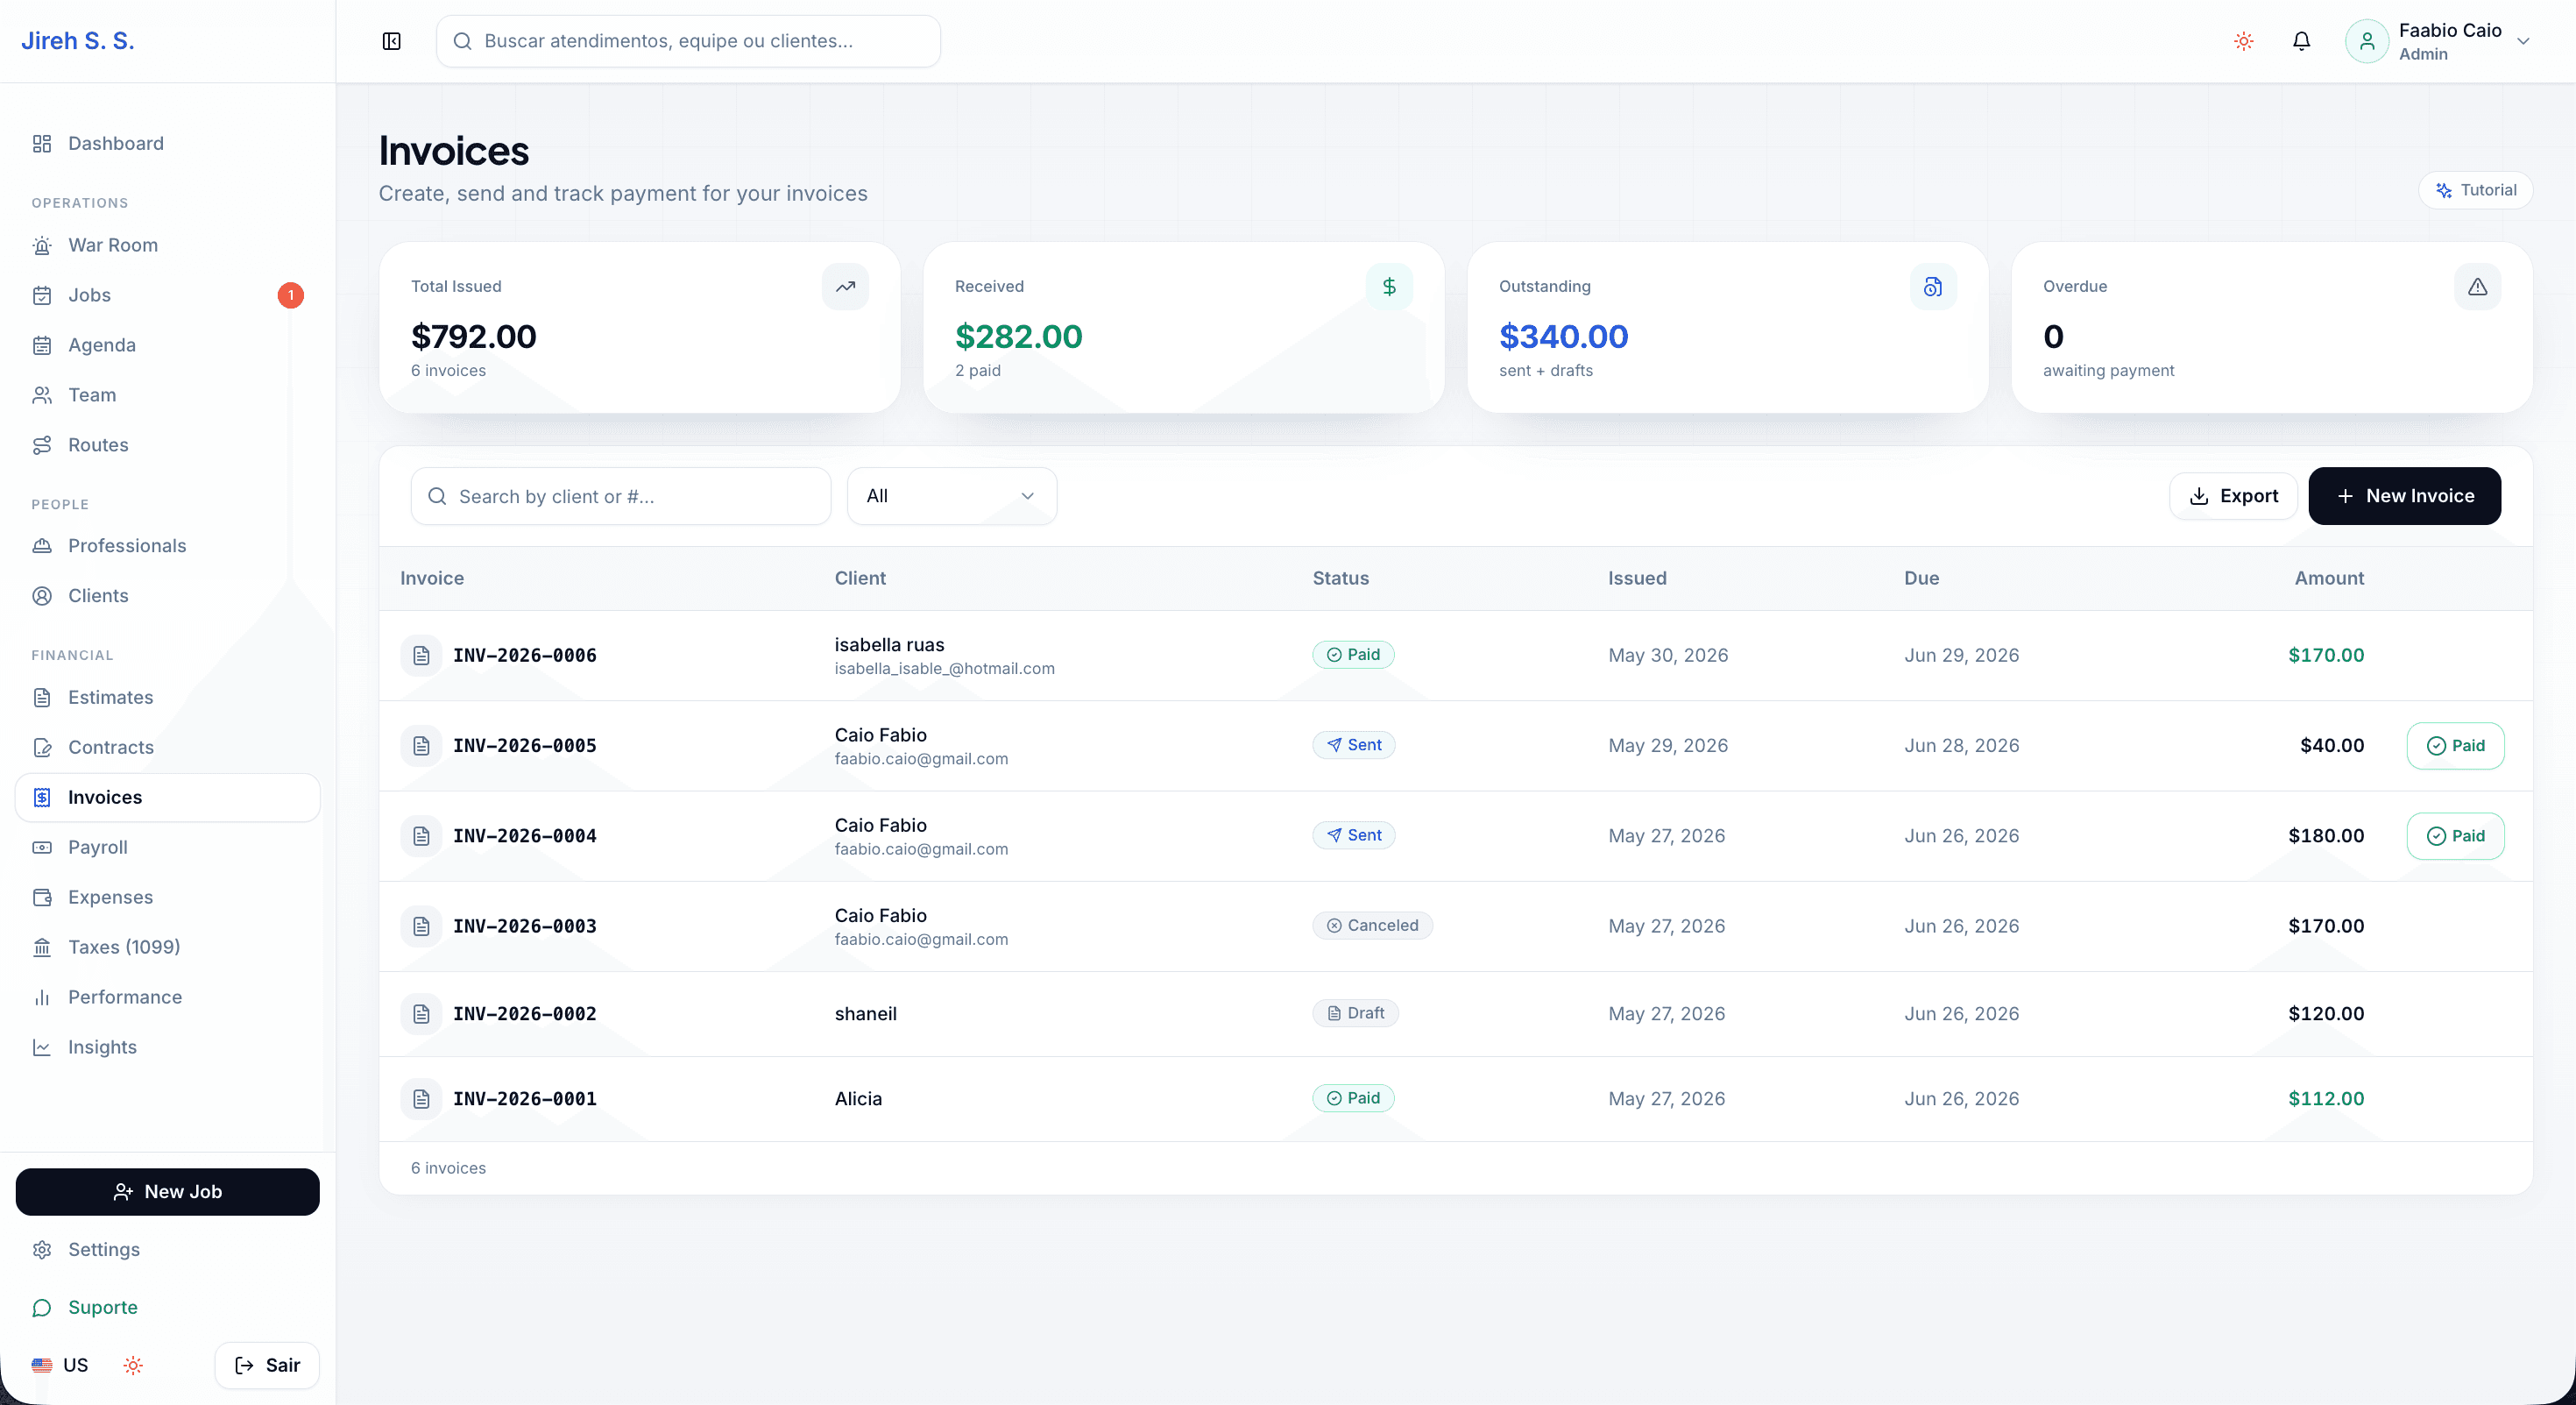Create a New Invoice
Screen dimensions: 2576x1405
tap(2404, 496)
